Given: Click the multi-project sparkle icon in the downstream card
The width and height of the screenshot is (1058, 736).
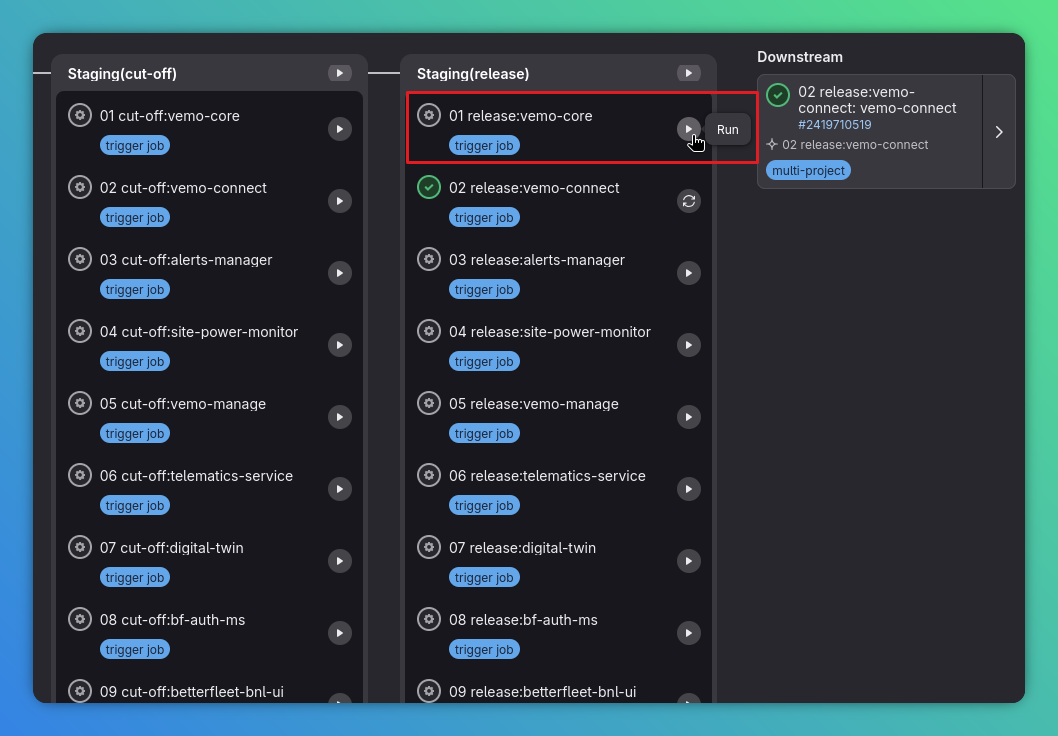Looking at the screenshot, I should 771,143.
